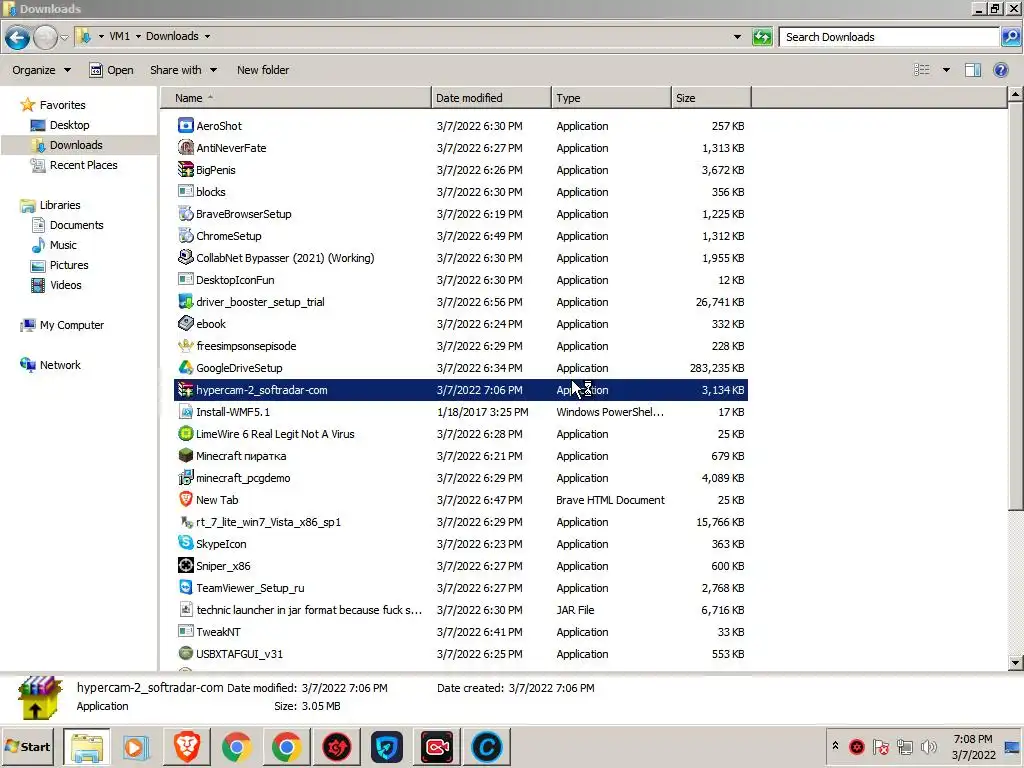The height and width of the screenshot is (768, 1024).
Task: Open Documents library in sidebar
Action: 76,225
